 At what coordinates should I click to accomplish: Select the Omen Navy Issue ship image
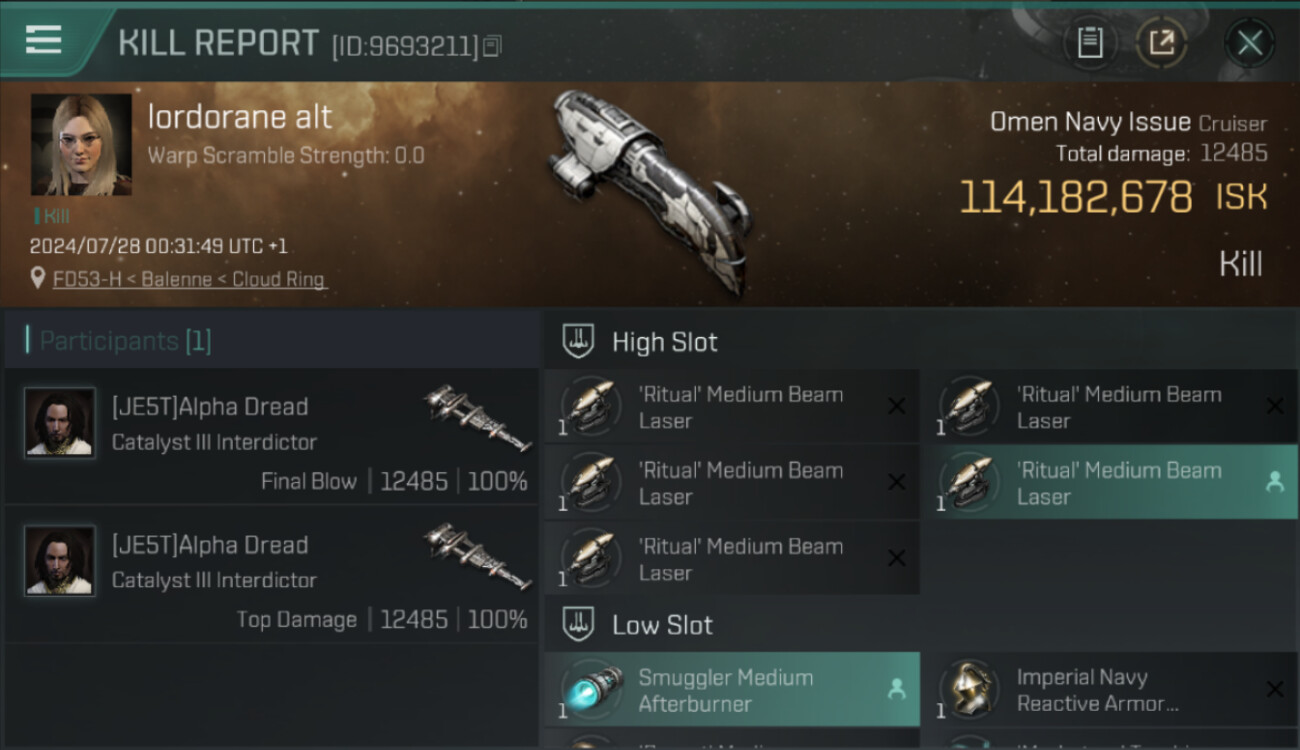(650, 190)
